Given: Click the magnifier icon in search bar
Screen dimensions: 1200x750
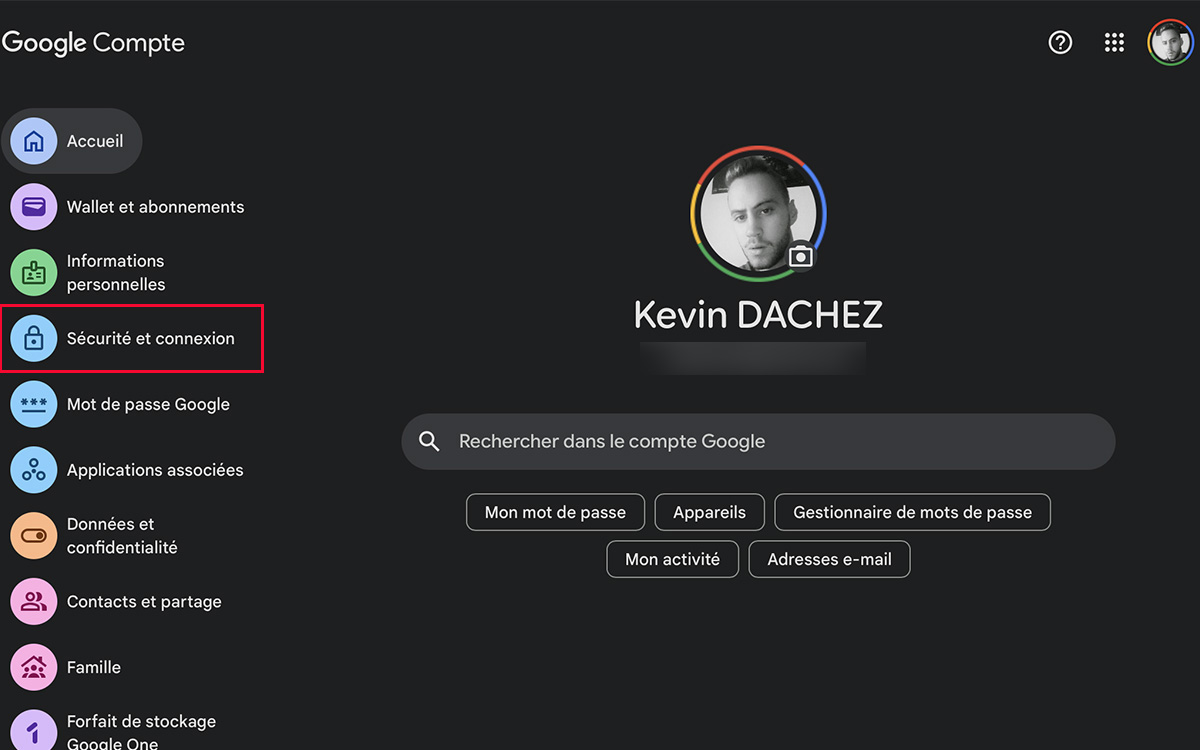Looking at the screenshot, I should pos(430,442).
